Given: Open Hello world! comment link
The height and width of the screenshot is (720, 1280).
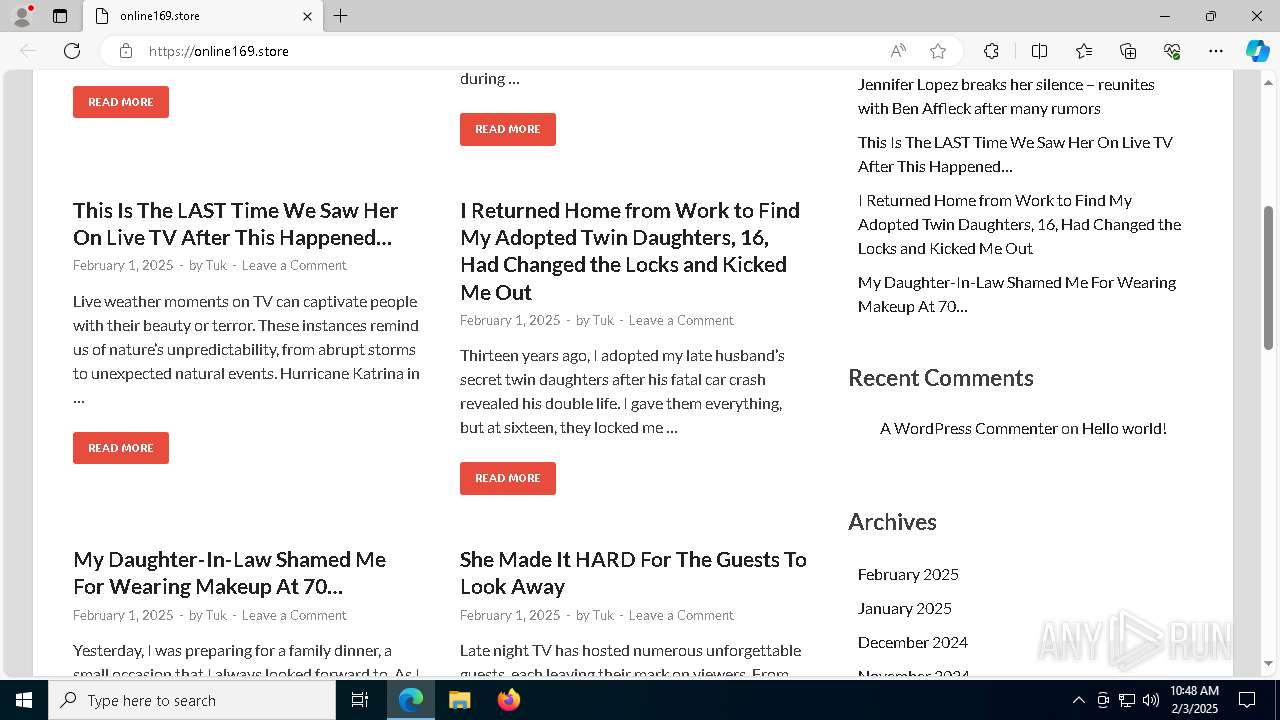Looking at the screenshot, I should (x=1124, y=428).
